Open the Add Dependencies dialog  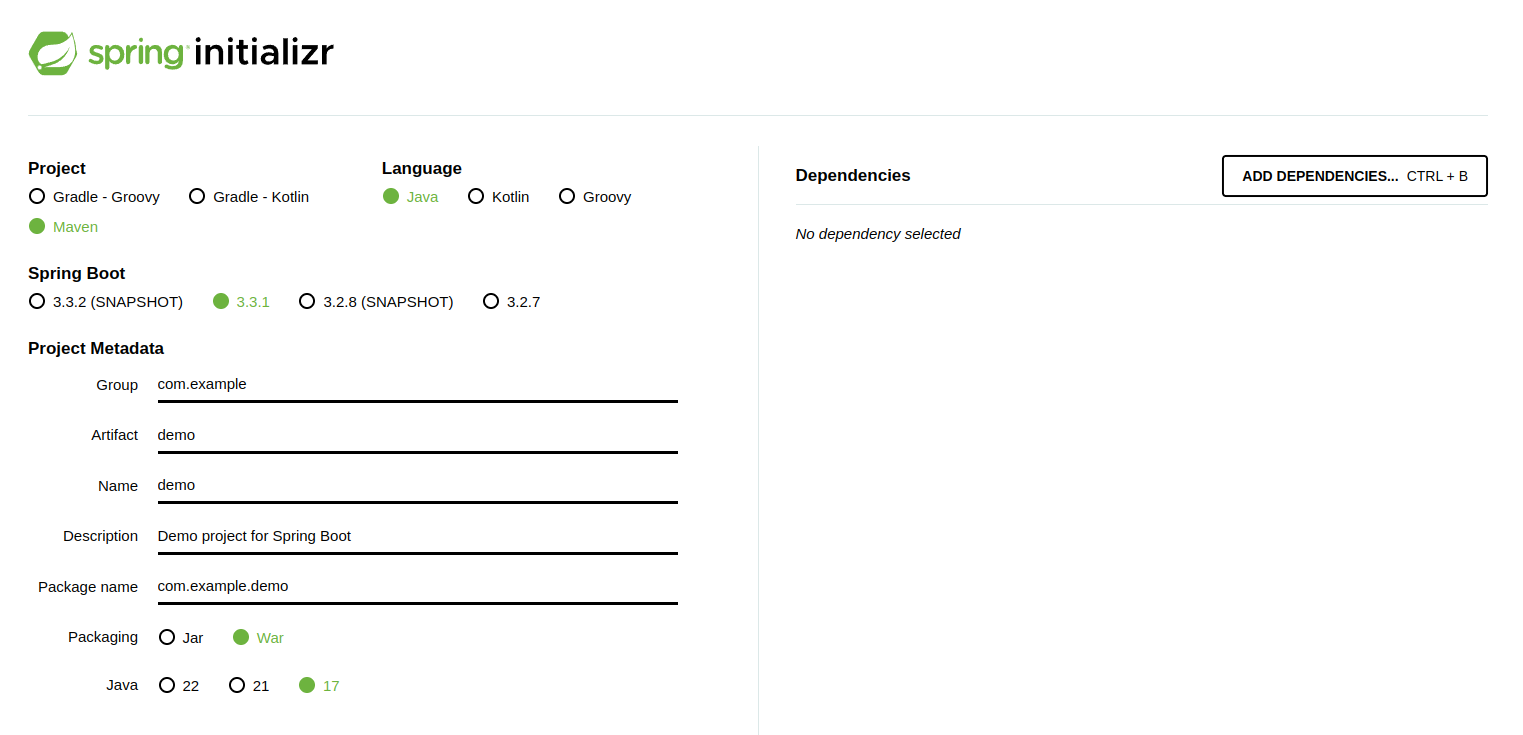[x=1355, y=176]
